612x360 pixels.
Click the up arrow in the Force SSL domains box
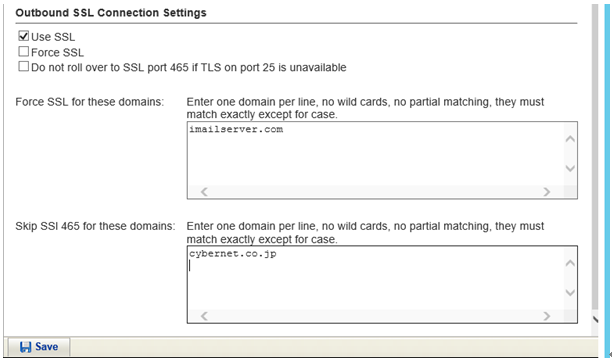(x=570, y=139)
